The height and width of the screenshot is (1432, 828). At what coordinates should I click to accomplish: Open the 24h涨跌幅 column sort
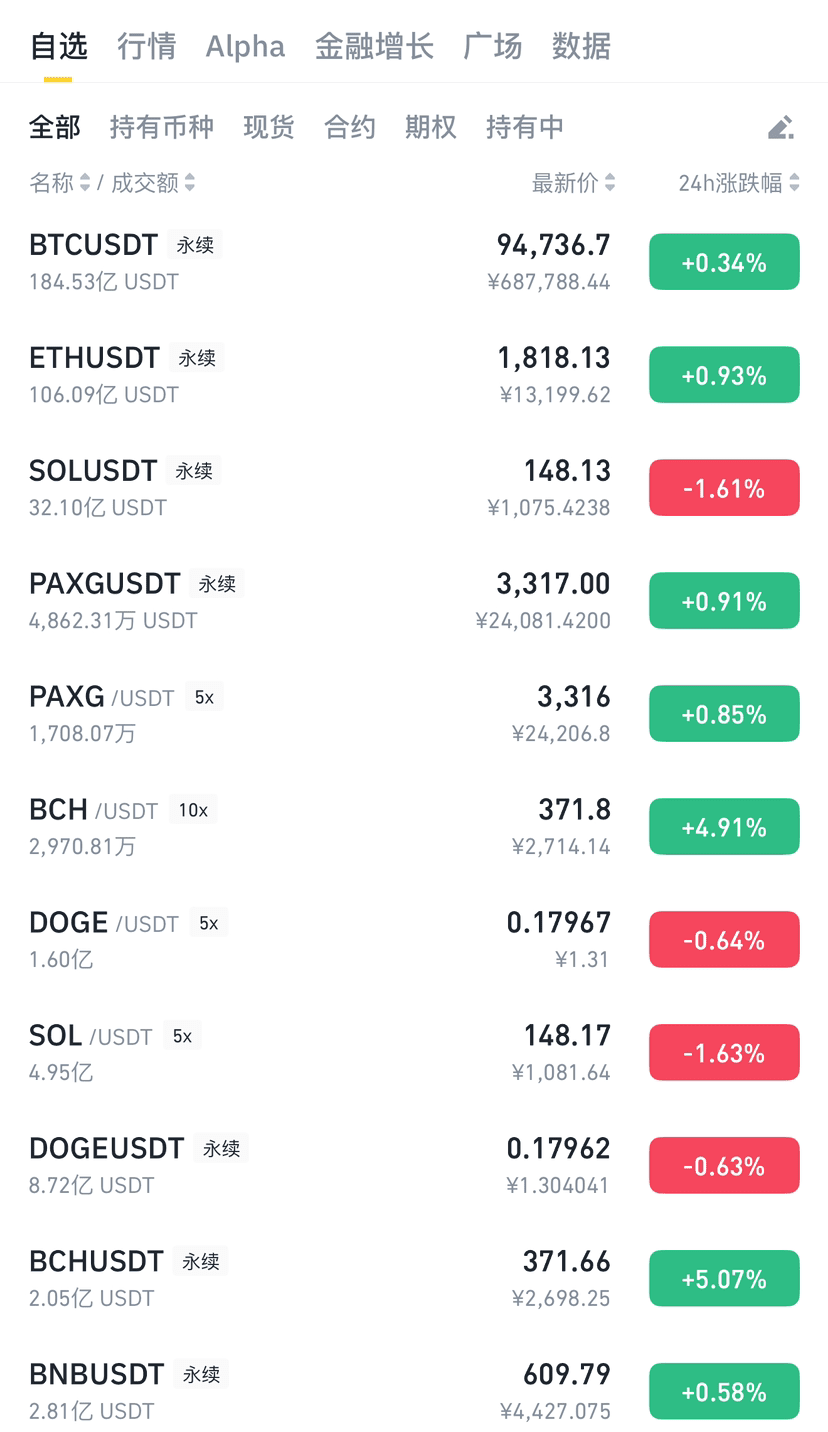(730, 183)
